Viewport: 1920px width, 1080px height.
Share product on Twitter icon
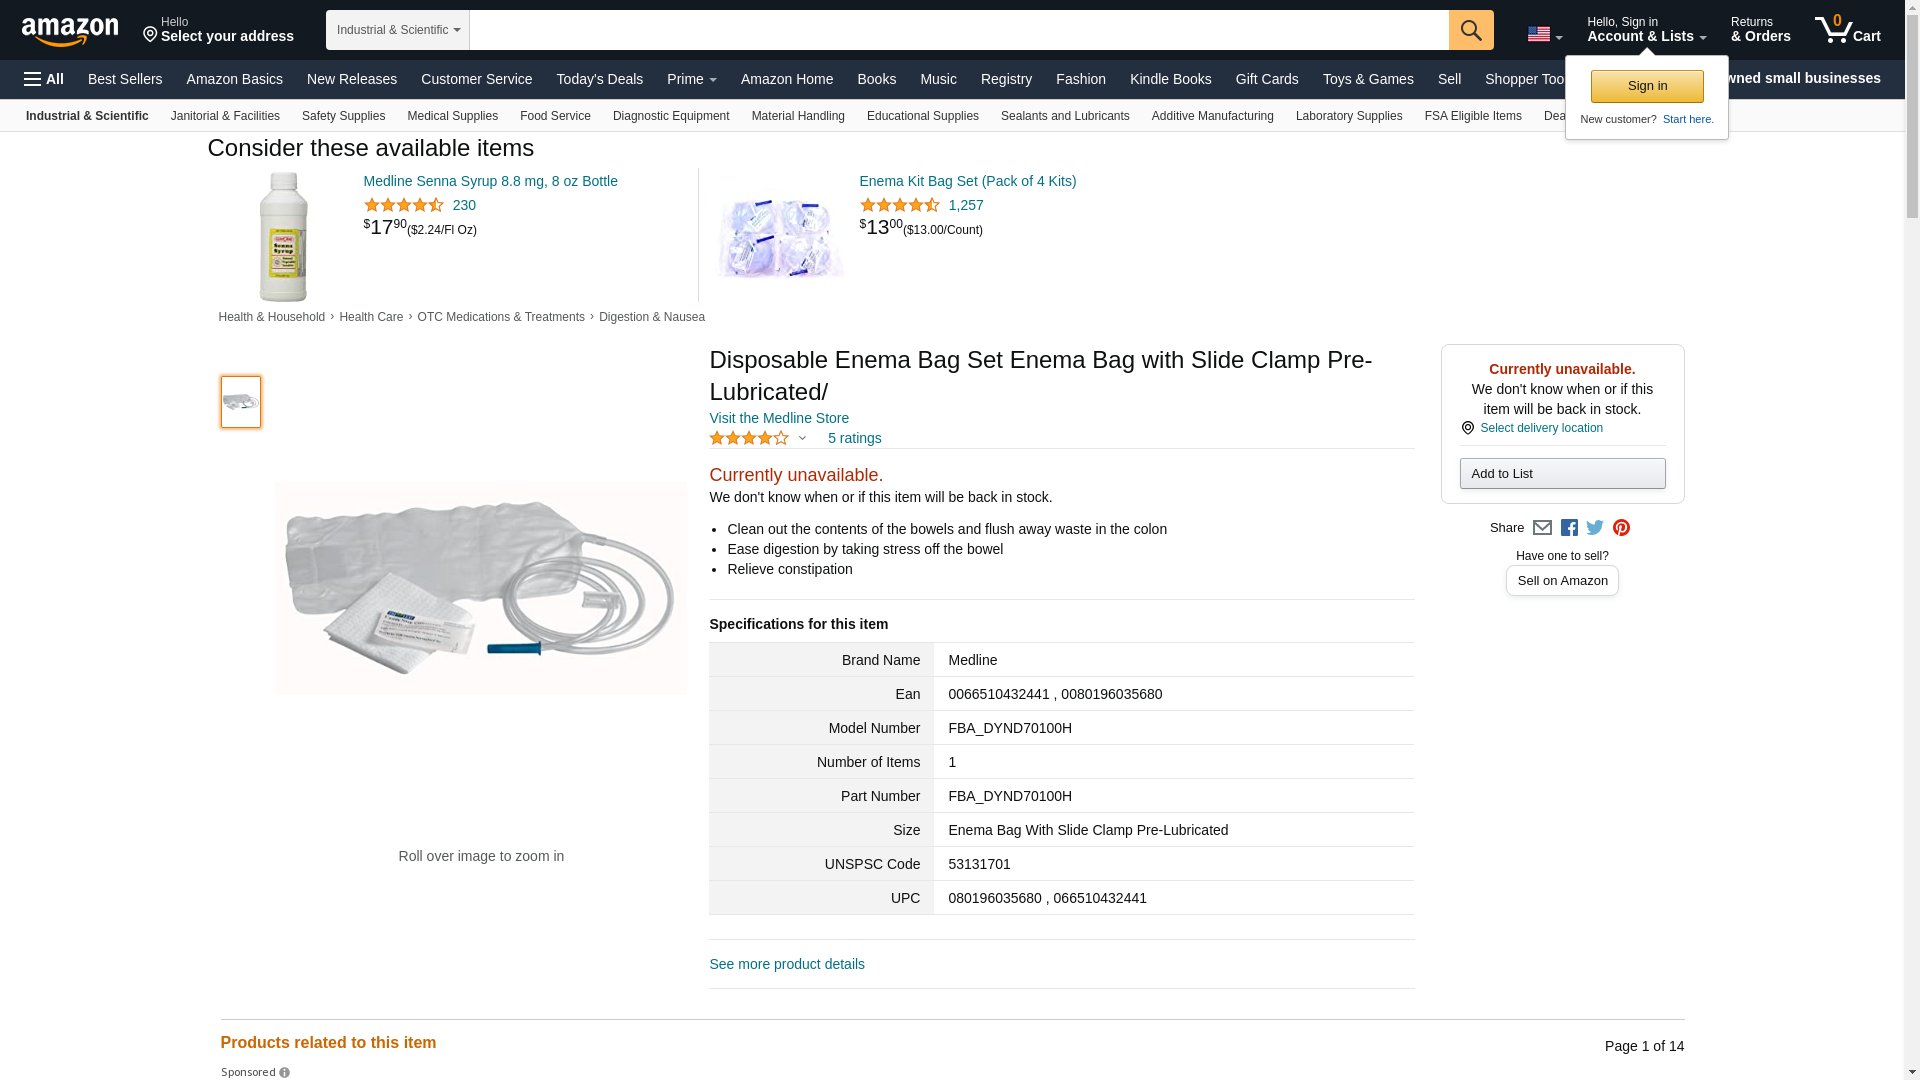[1595, 528]
